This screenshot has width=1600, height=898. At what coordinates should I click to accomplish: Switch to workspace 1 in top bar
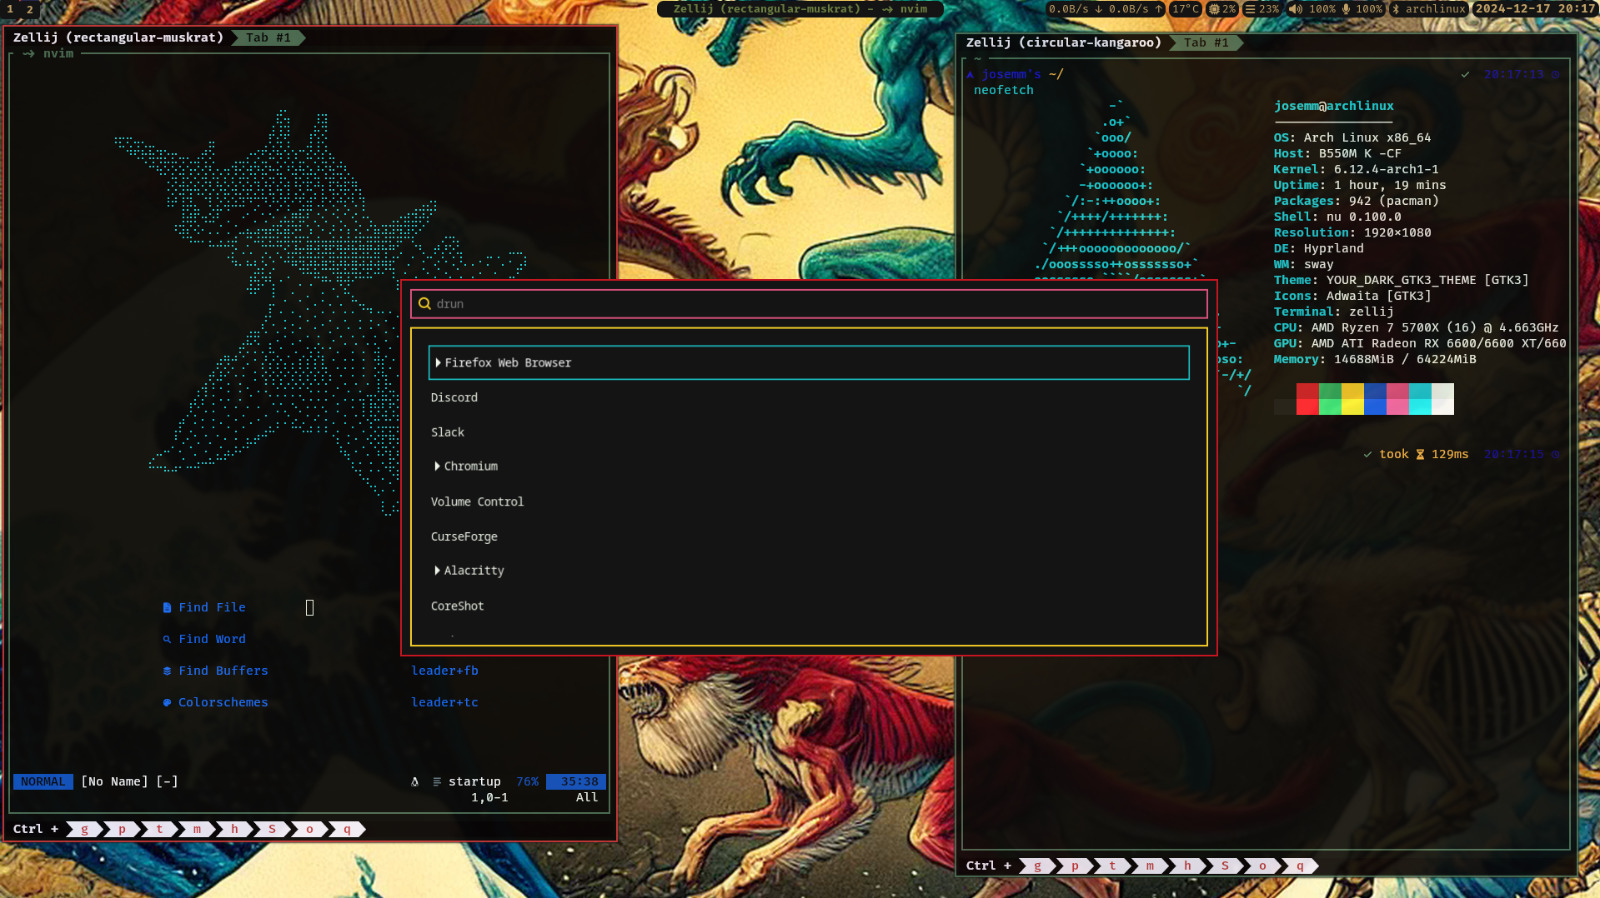11,9
